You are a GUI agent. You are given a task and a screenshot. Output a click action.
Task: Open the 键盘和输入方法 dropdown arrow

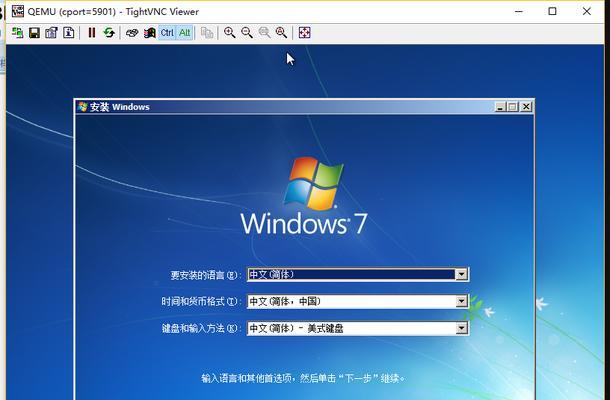click(x=461, y=328)
